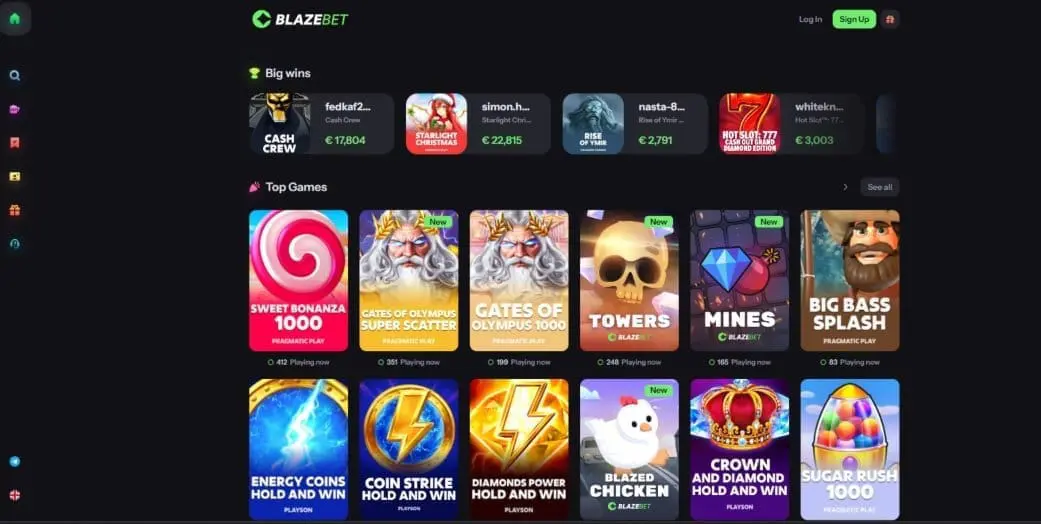Screen dimensions: 1041x524
Task: Click the Log In link
Action: (x=810, y=19)
